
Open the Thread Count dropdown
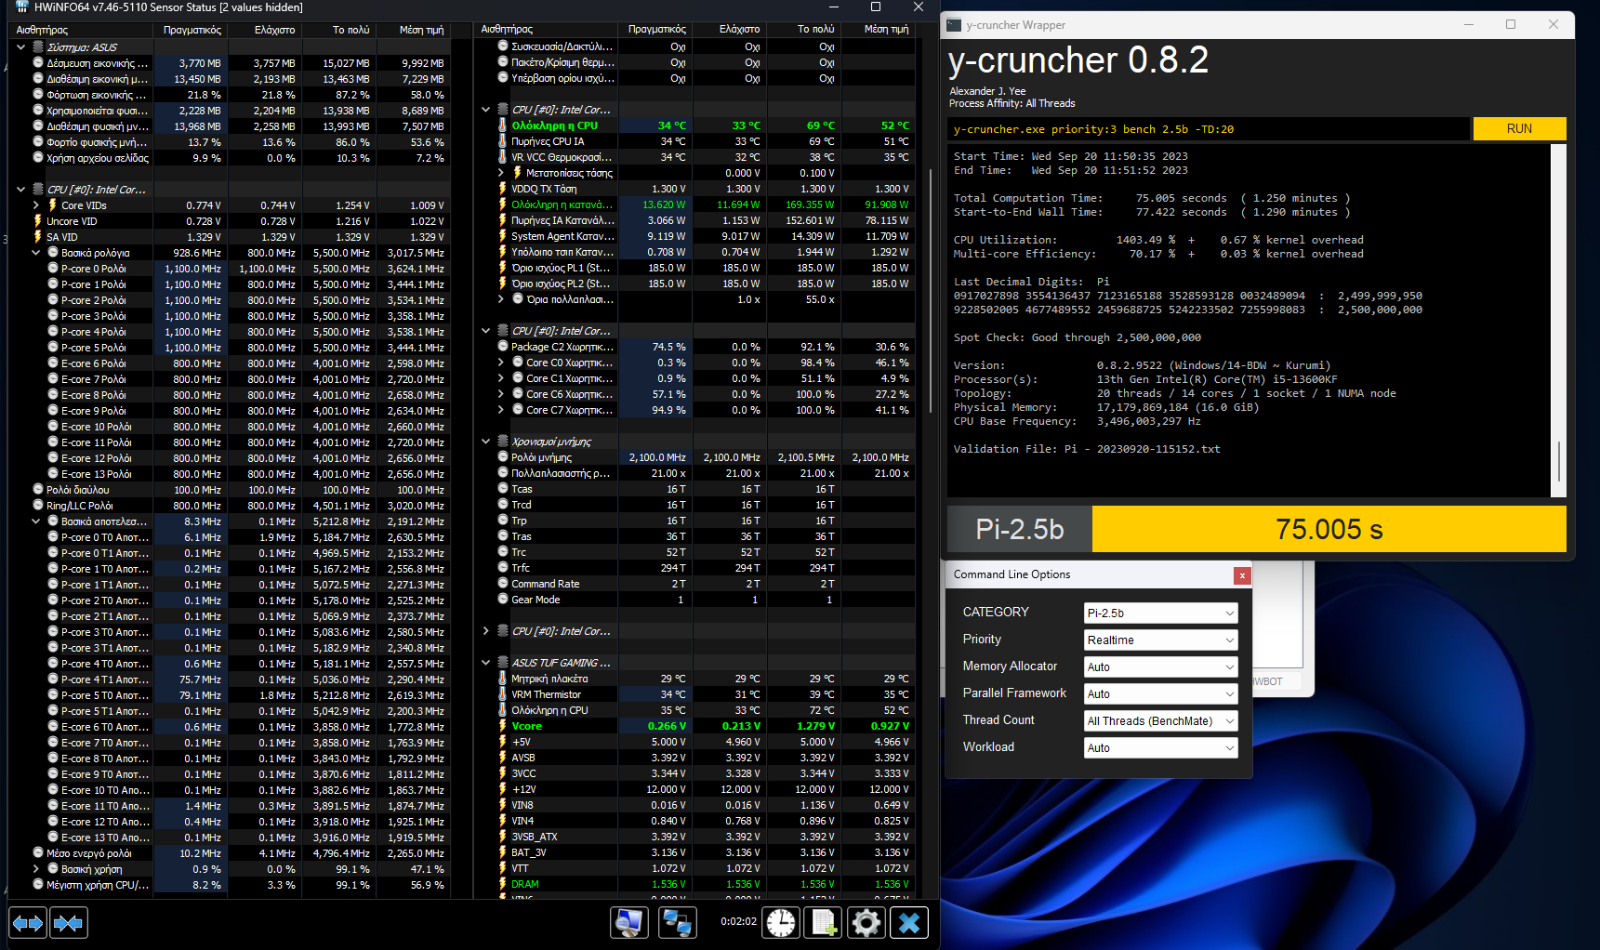tap(1161, 721)
